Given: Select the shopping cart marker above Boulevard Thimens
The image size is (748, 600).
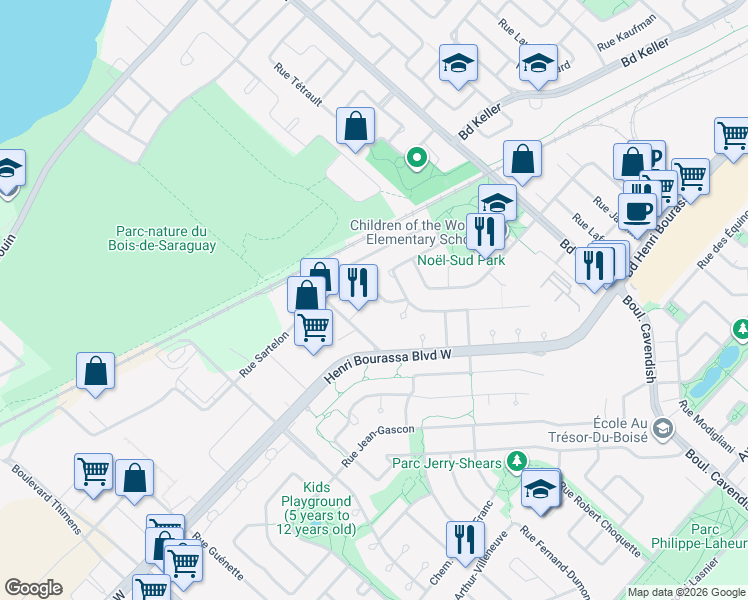Looking at the screenshot, I should tap(94, 474).
